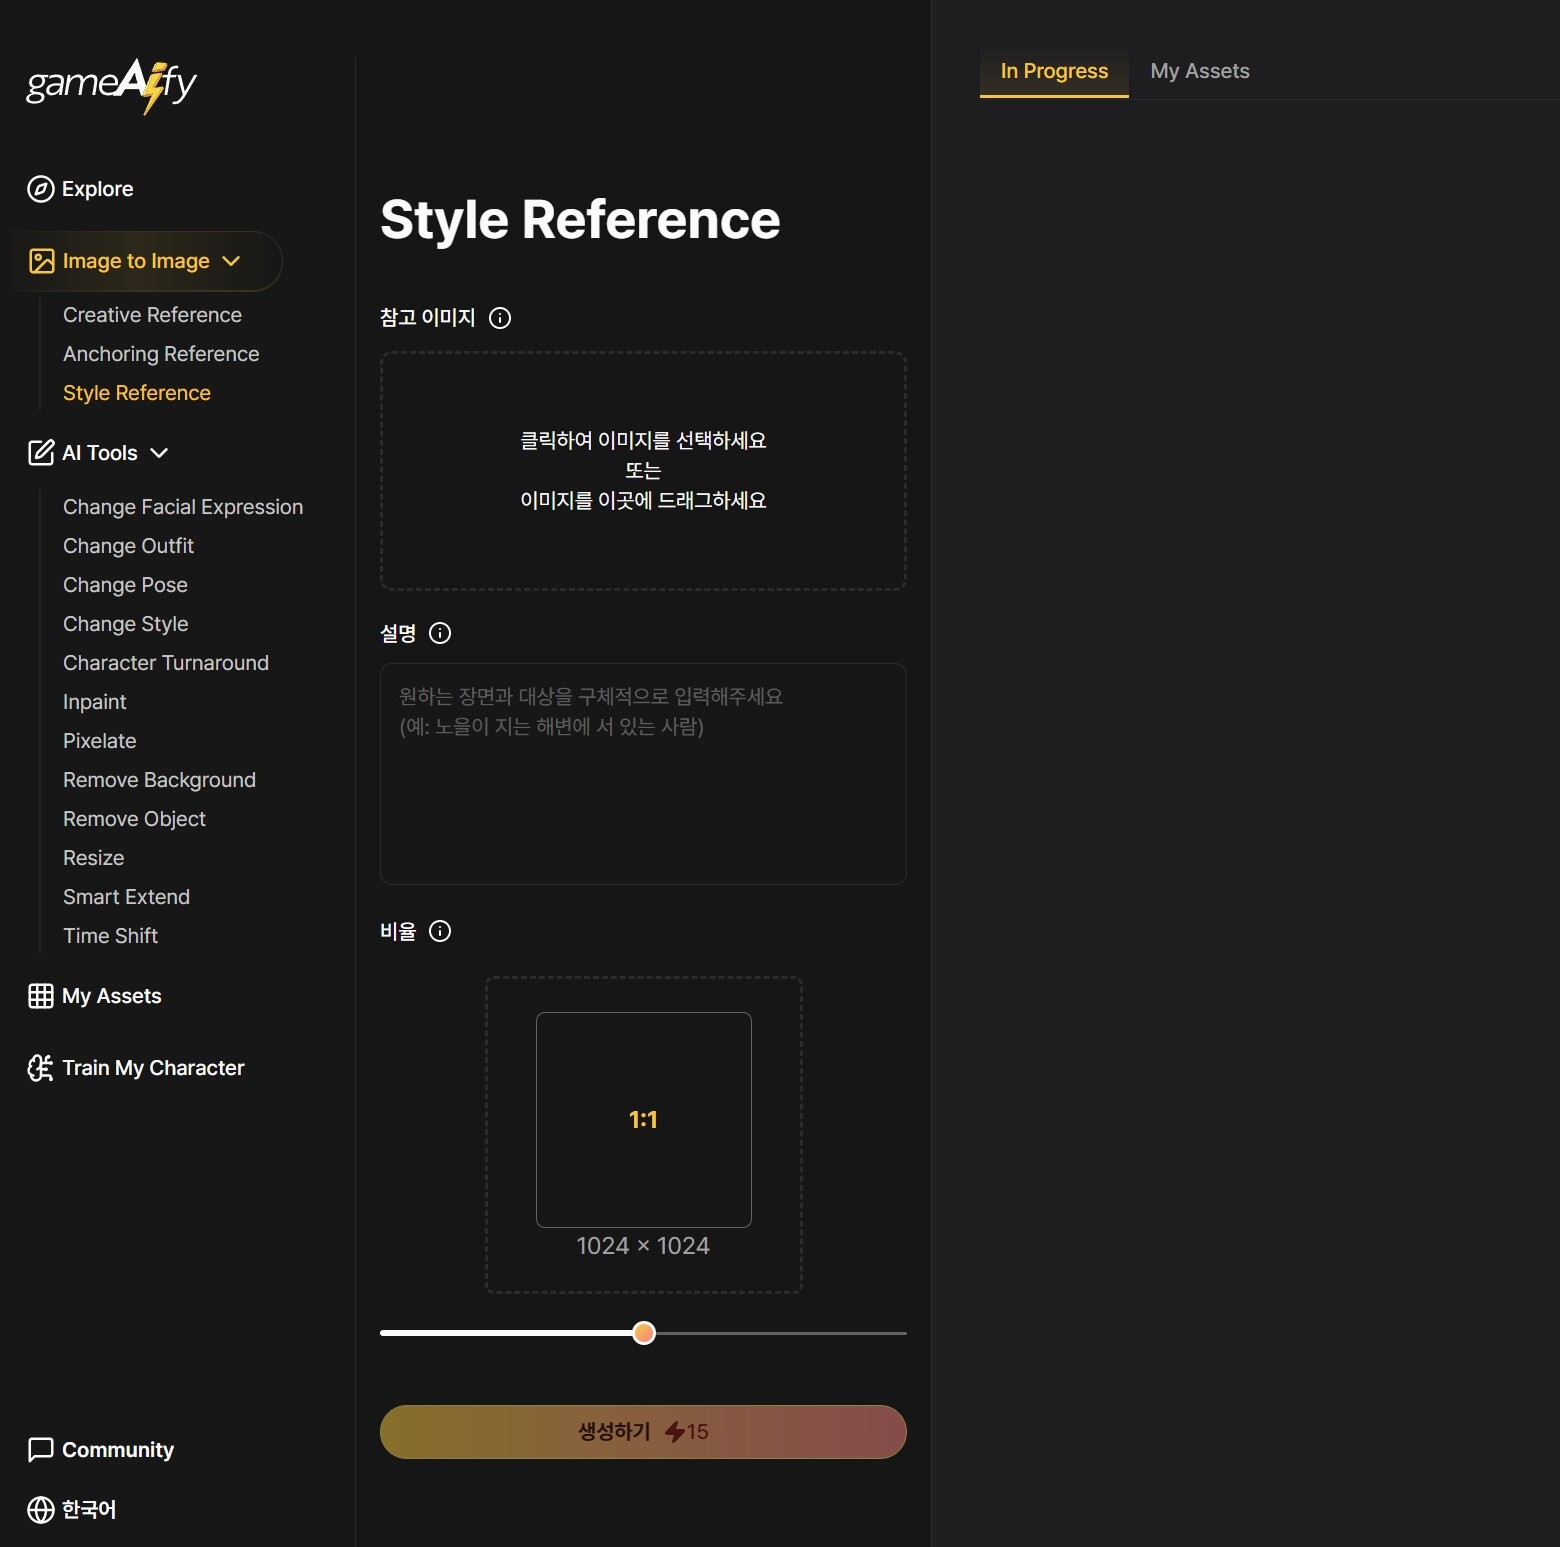Click the 설명 description text field

coord(643,774)
